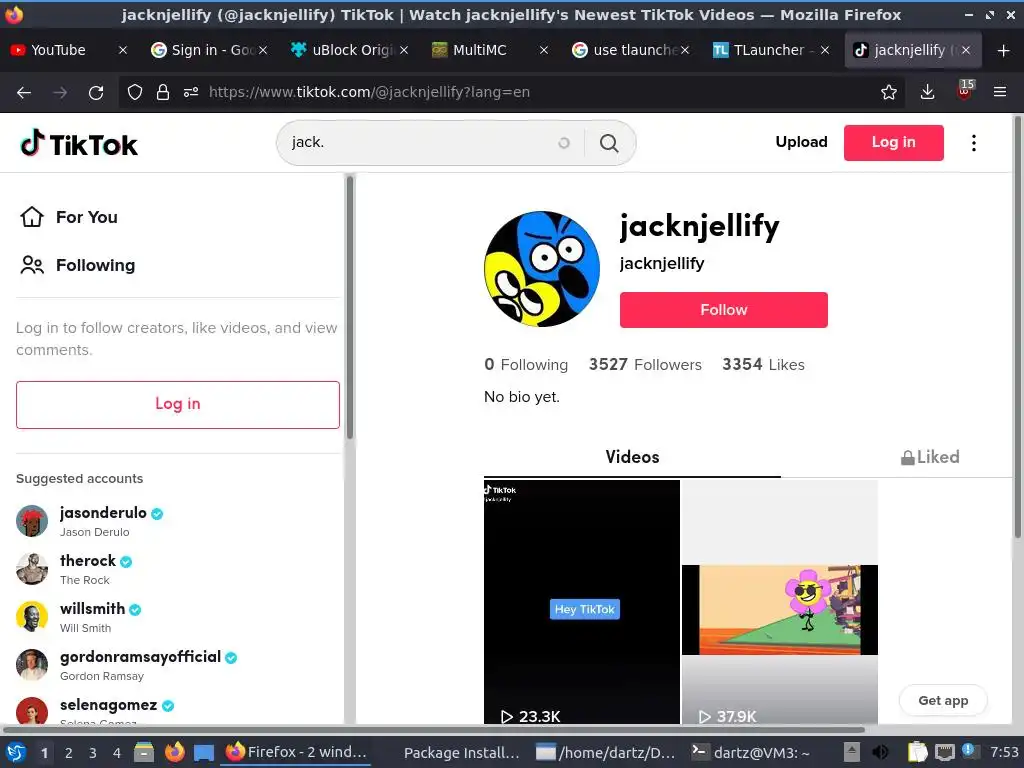The height and width of the screenshot is (768, 1024).
Task: Click the 3527 Followers count
Action: (x=645, y=364)
